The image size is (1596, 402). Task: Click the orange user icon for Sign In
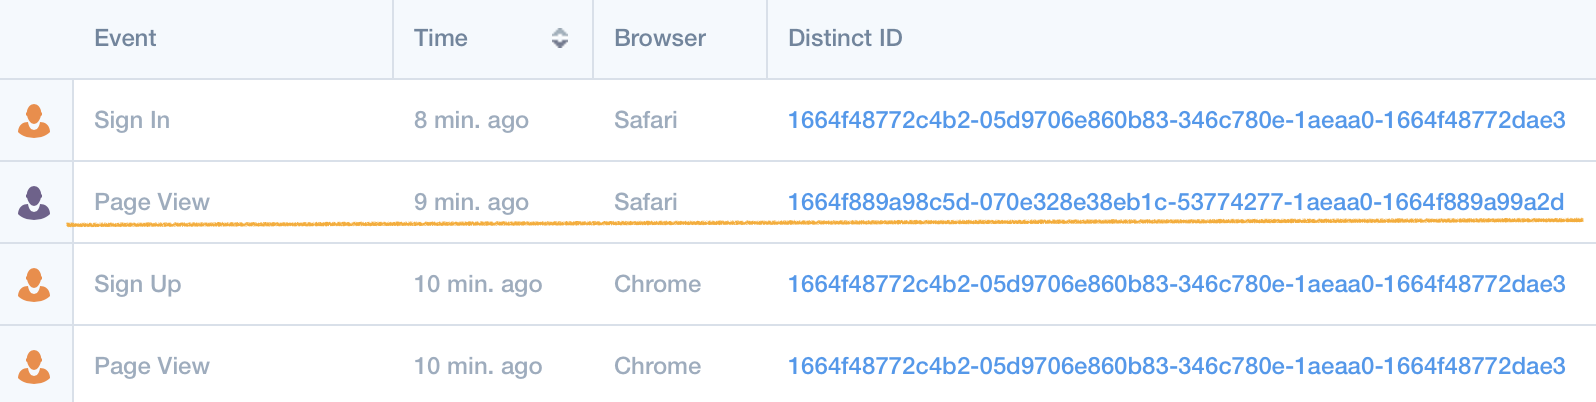click(34, 121)
